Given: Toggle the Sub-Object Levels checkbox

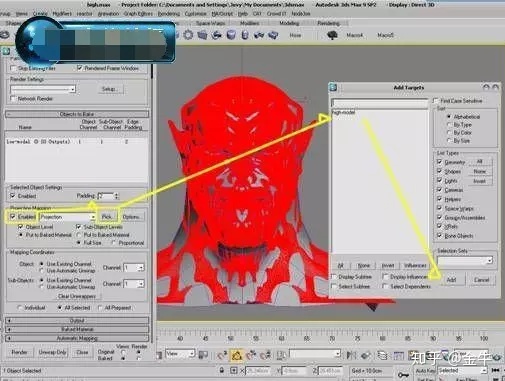Looking at the screenshot, I should [x=79, y=227].
